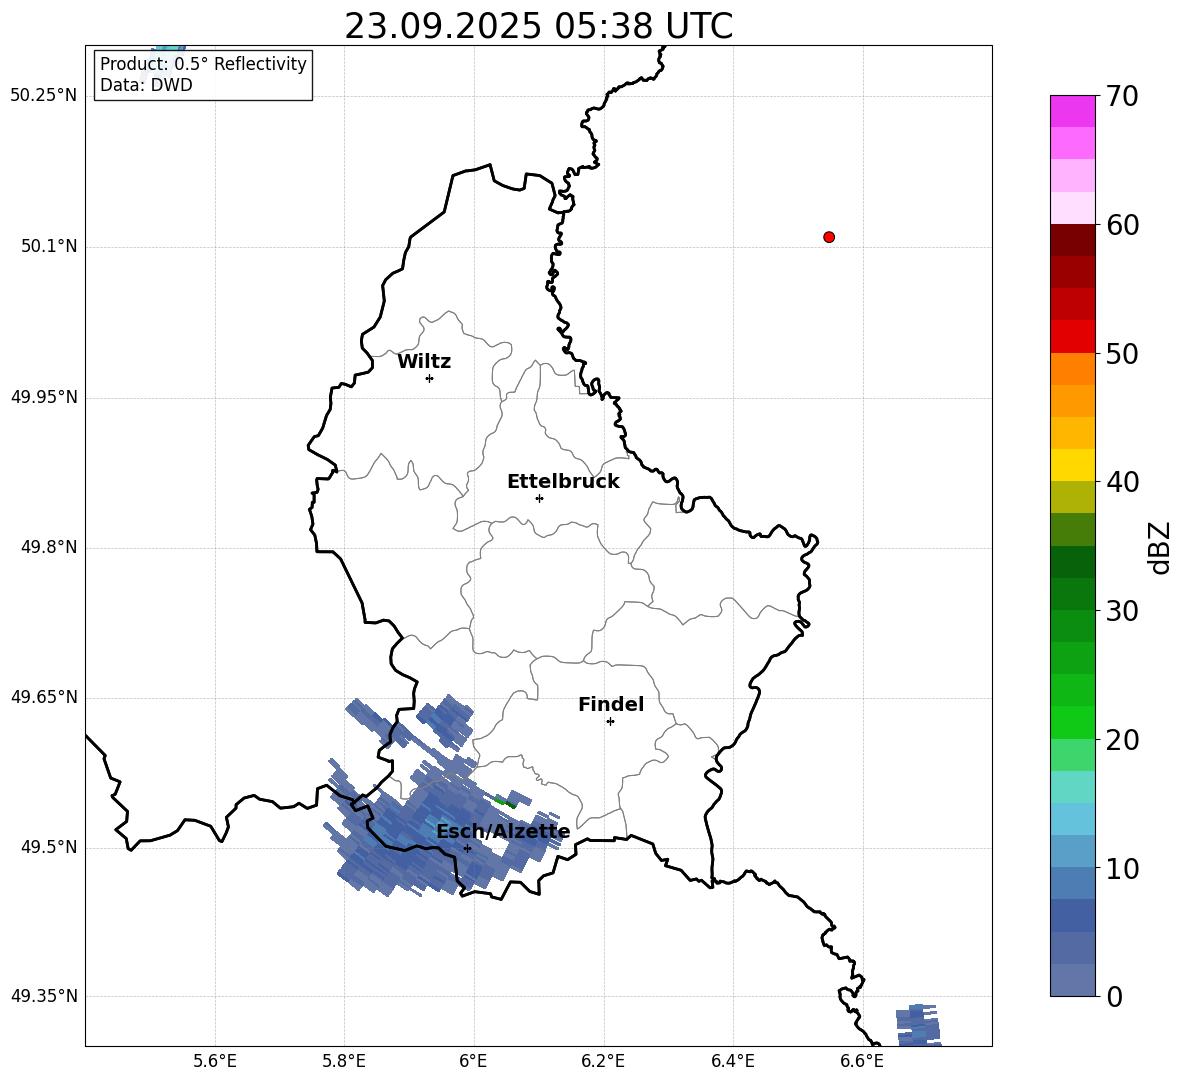Viewport: 1184px width, 1081px height.
Task: Click the 49.35°N latitude label
Action: point(44,996)
